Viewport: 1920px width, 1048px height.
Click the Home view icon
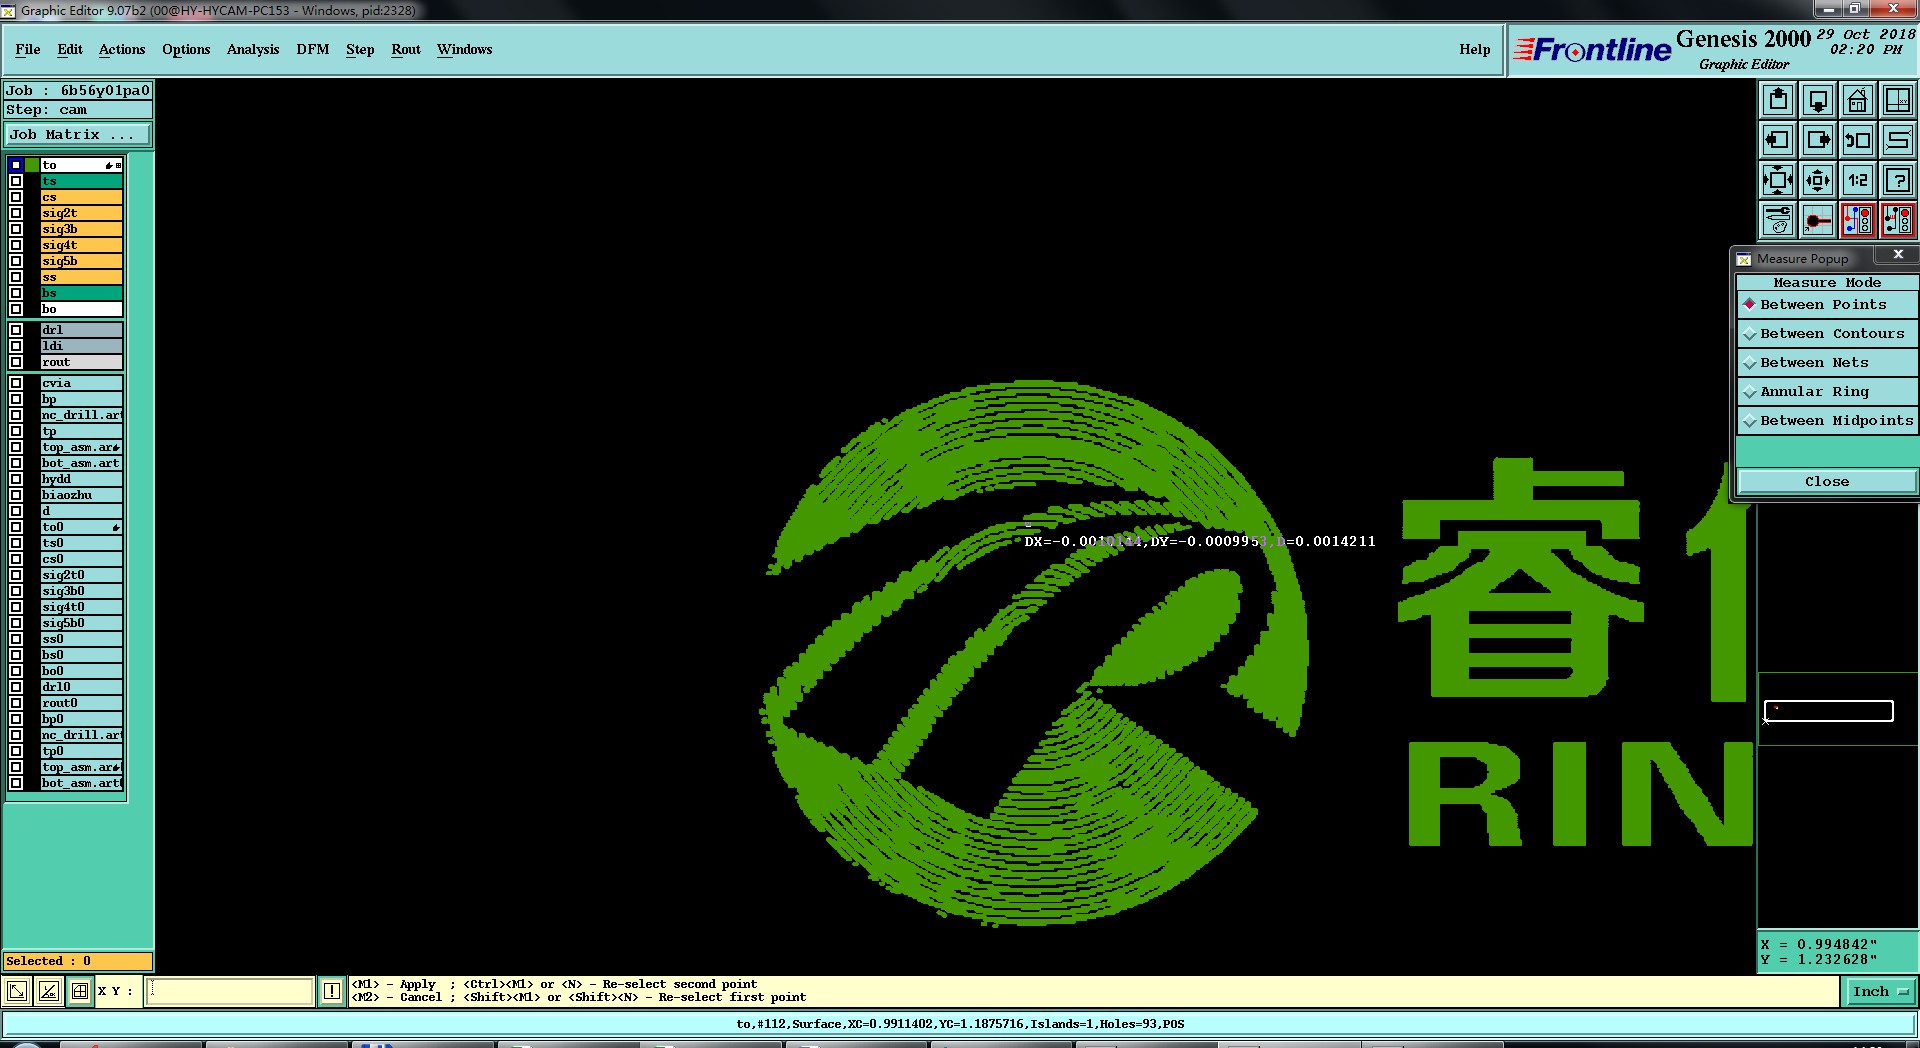pyautogui.click(x=1858, y=100)
